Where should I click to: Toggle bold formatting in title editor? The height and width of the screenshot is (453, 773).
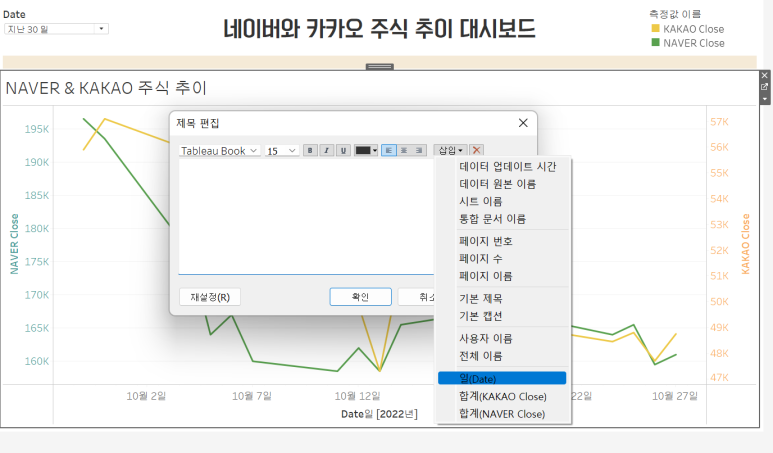(310, 150)
